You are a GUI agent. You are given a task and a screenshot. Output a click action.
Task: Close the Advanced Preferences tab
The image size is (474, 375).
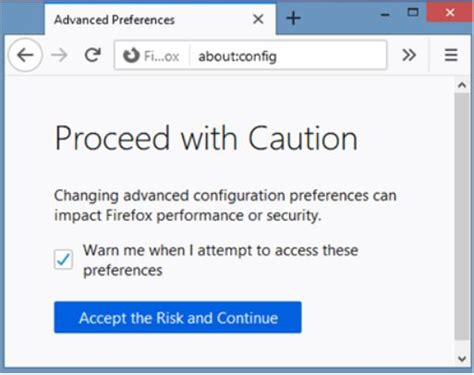[258, 19]
